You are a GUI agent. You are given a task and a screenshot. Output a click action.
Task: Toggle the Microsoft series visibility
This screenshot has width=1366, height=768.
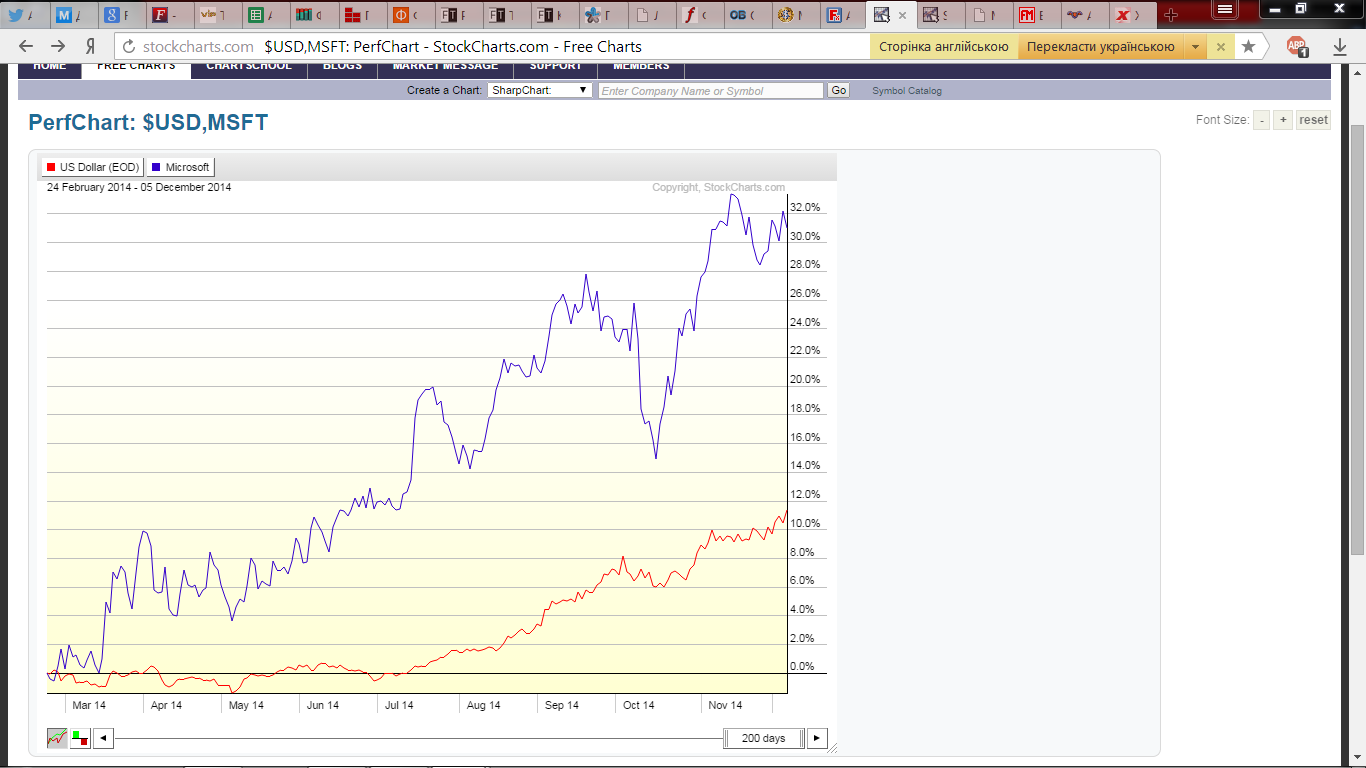[x=181, y=167]
